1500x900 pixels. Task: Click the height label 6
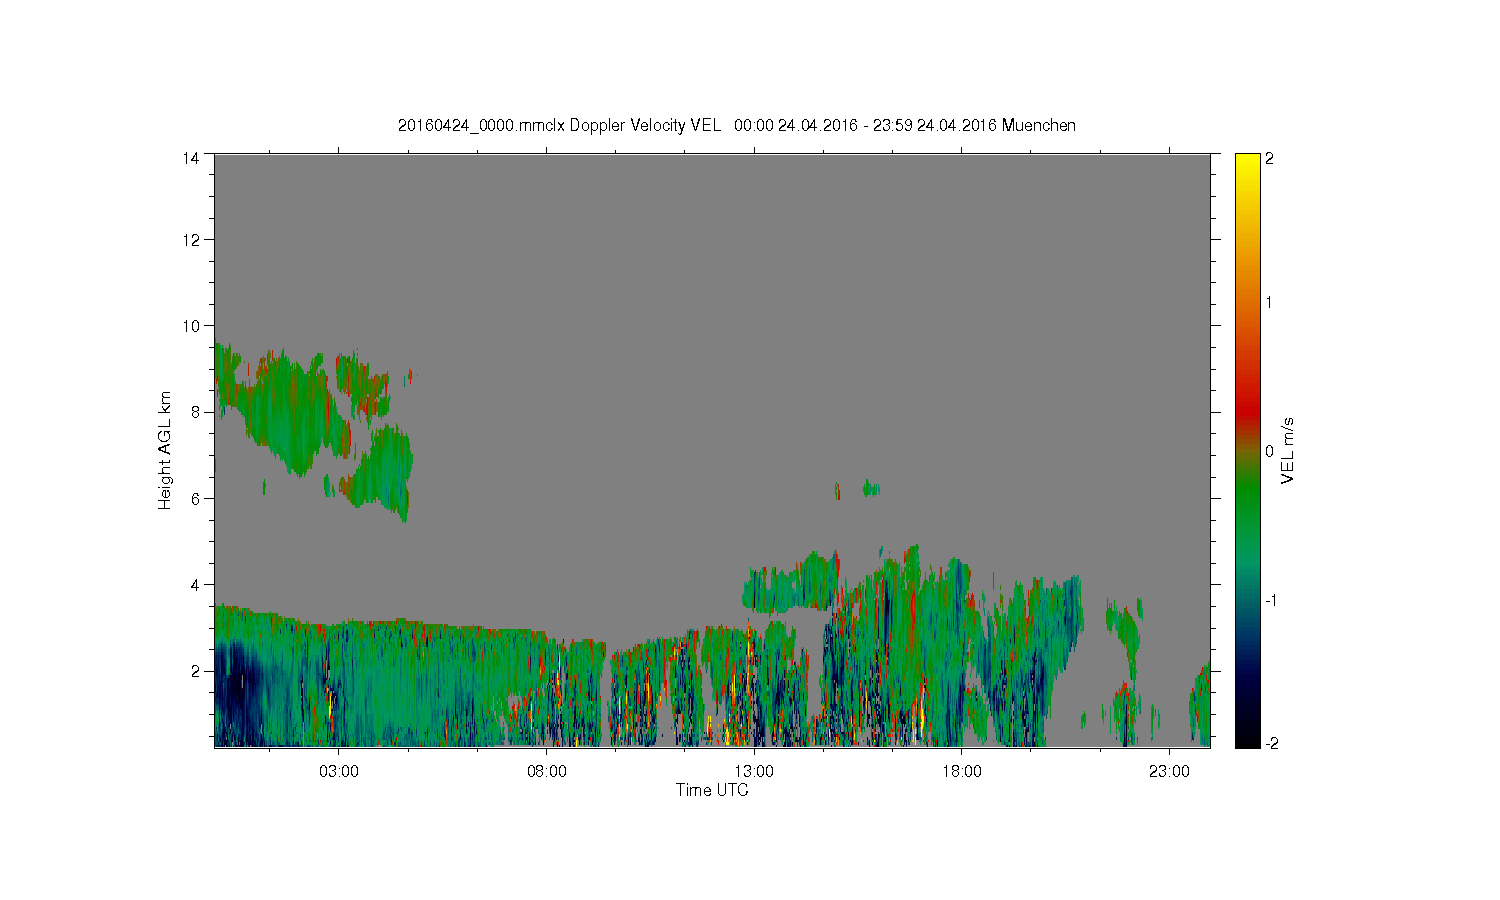[x=195, y=498]
